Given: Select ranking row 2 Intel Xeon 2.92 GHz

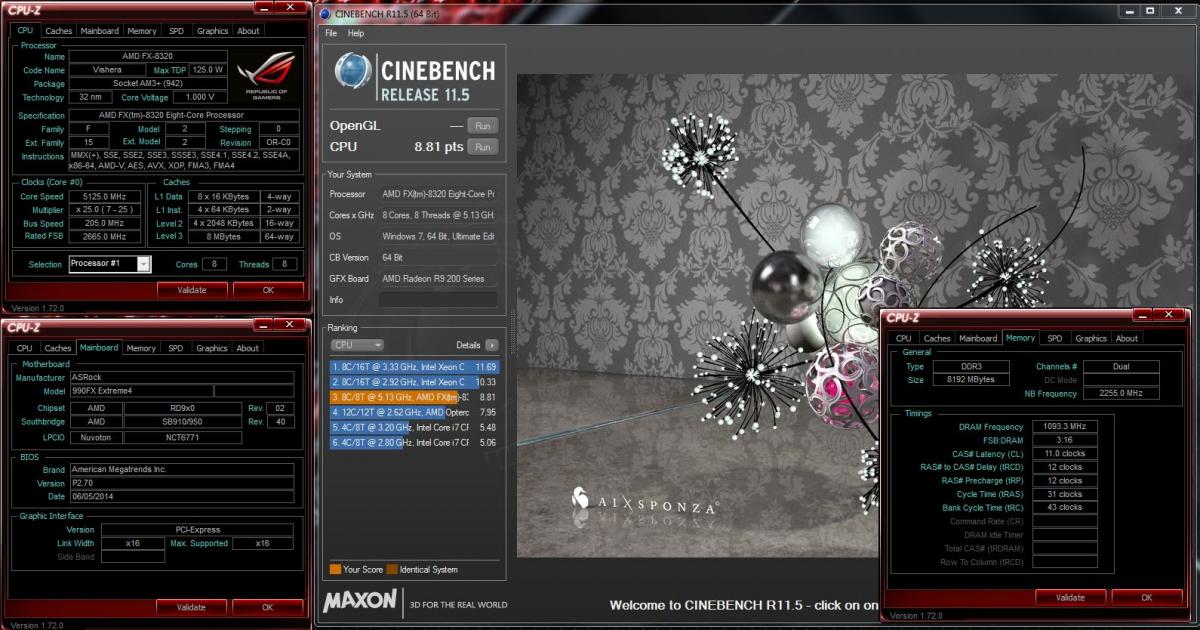Looking at the screenshot, I should (x=414, y=382).
